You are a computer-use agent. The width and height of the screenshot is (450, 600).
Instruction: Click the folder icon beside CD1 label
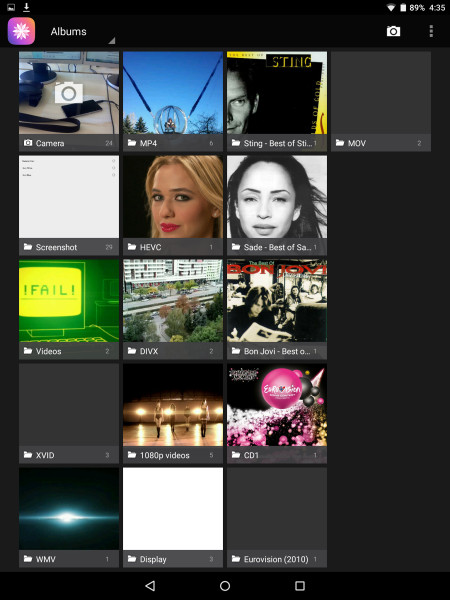[x=236, y=455]
